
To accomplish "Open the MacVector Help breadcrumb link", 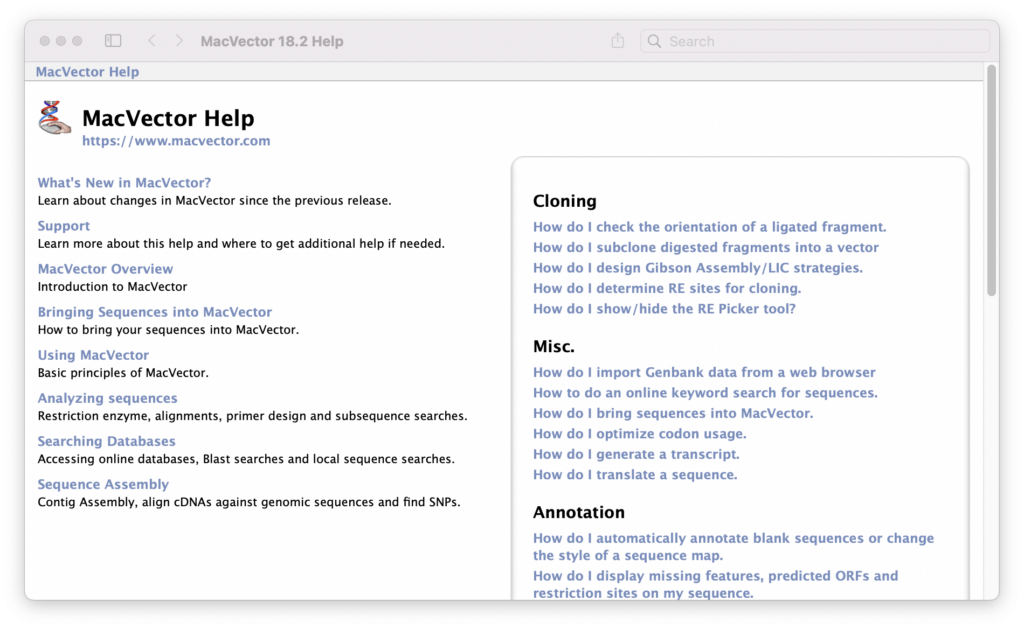I will point(87,72).
